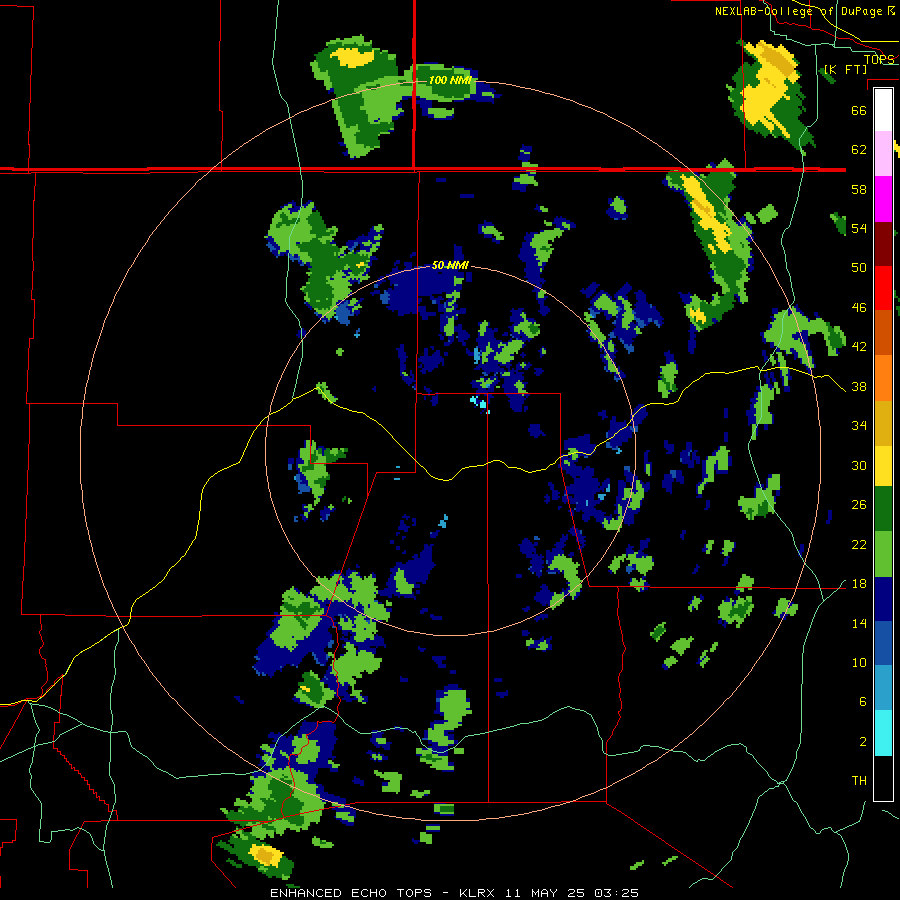Click the white swatch in the tops legend
900x900 pixels.
click(x=883, y=110)
